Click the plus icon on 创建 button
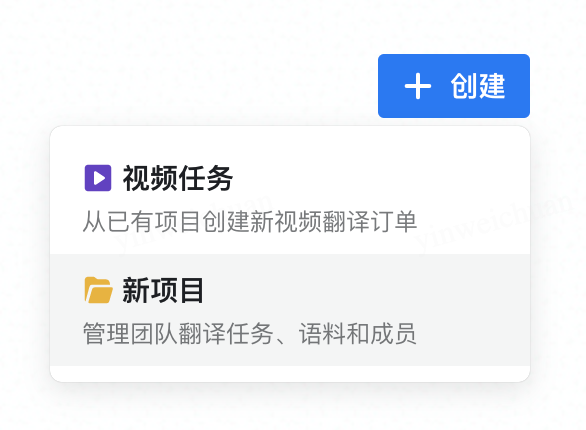Image resolution: width=586 pixels, height=430 pixels. (x=418, y=86)
